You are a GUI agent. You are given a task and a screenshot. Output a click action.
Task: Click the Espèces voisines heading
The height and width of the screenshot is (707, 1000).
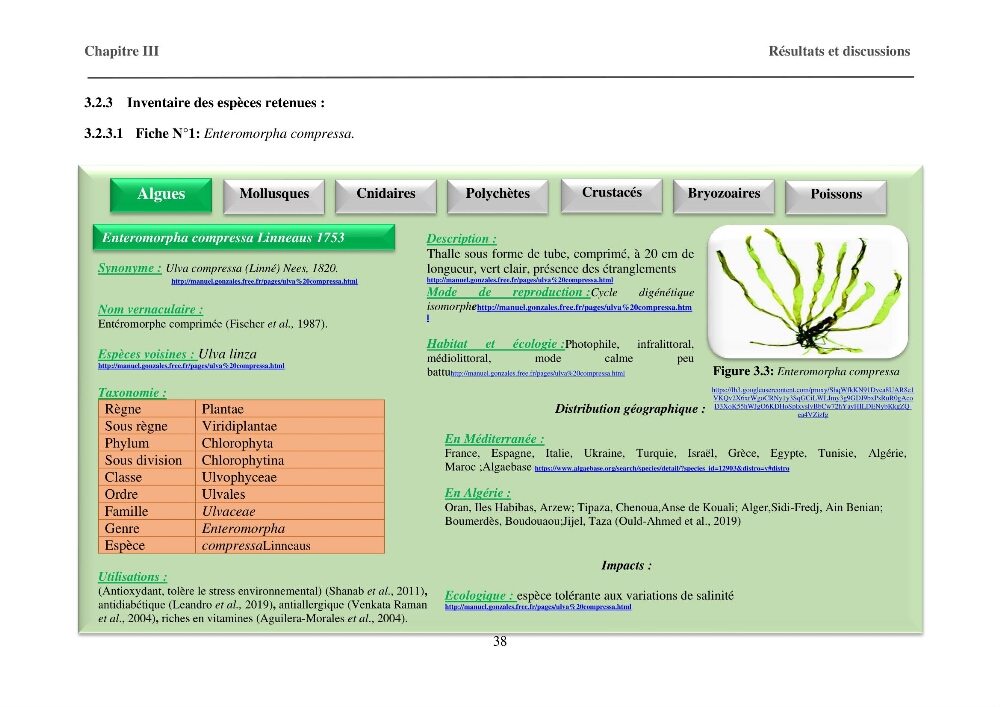[x=146, y=354]
